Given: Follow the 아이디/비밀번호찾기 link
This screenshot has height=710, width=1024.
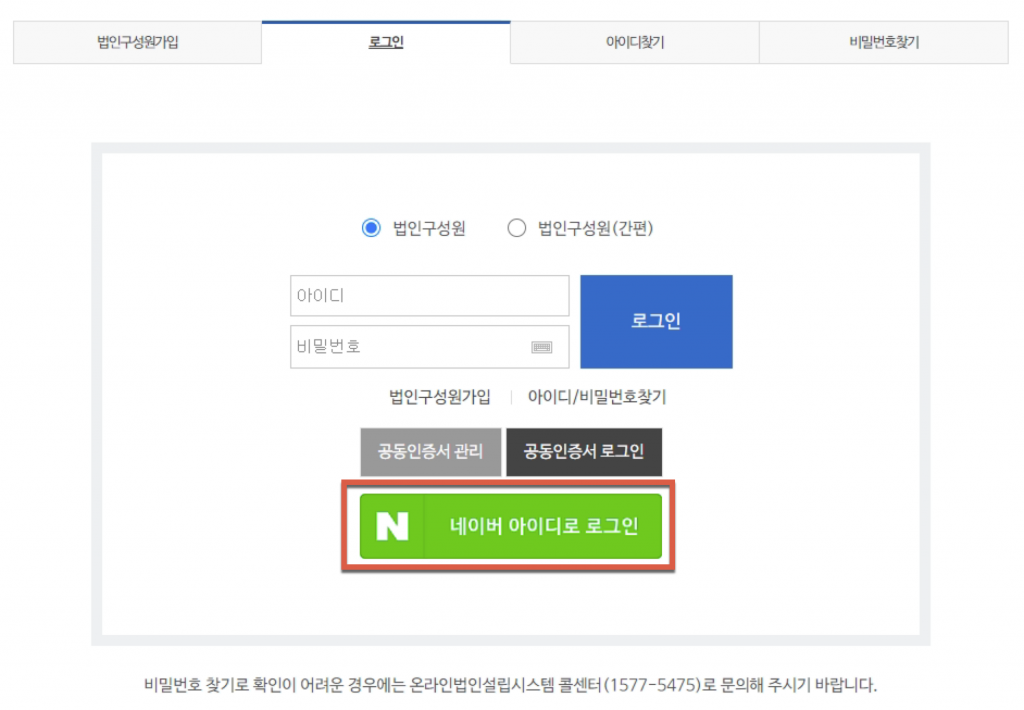Looking at the screenshot, I should 597,397.
